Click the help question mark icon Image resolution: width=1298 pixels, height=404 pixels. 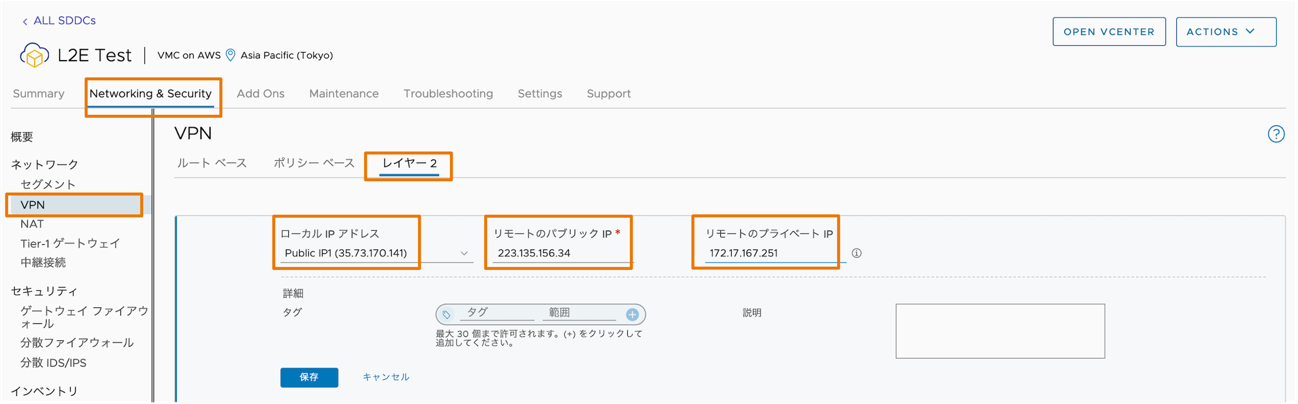(1275, 134)
